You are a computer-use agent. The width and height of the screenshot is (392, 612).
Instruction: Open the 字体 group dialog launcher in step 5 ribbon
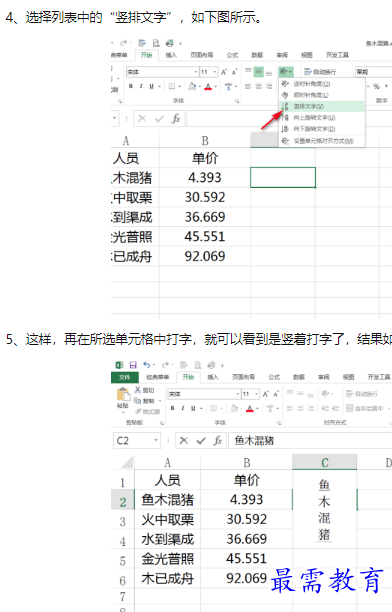click(279, 423)
